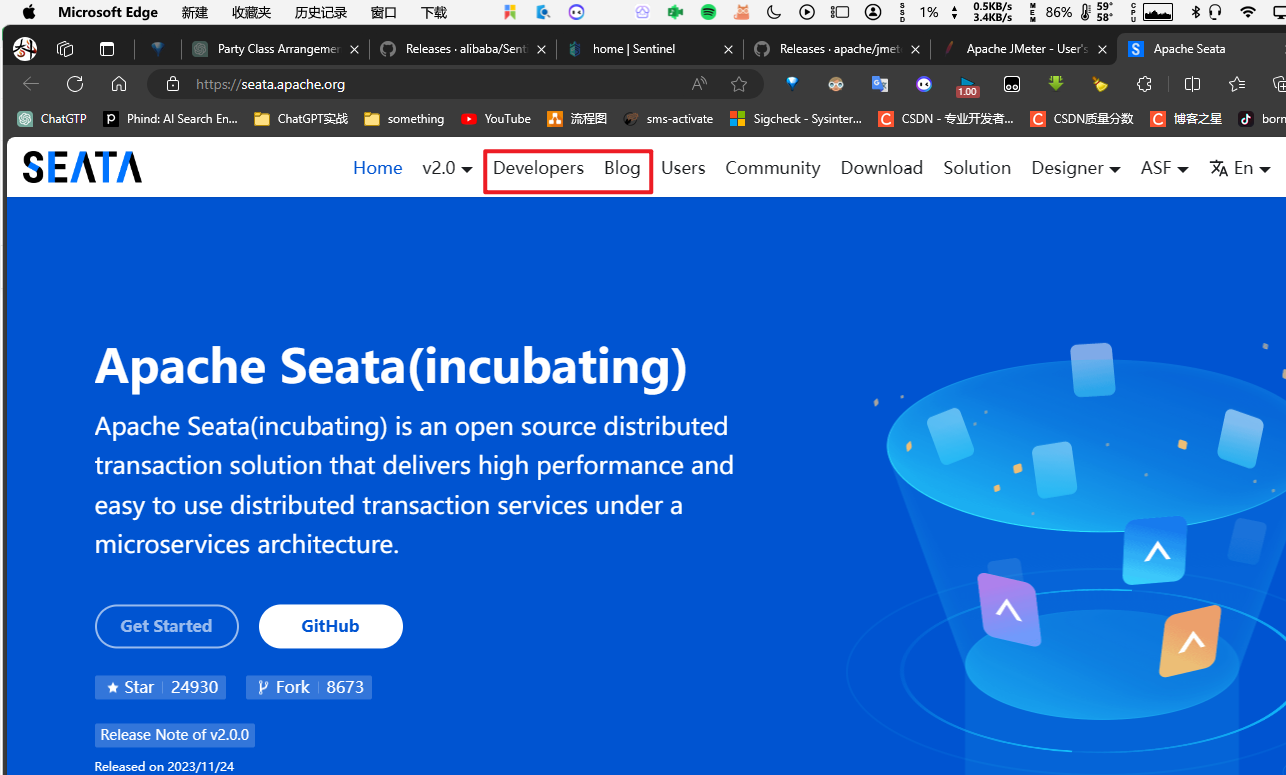Expand the ASF dropdown

1164,168
